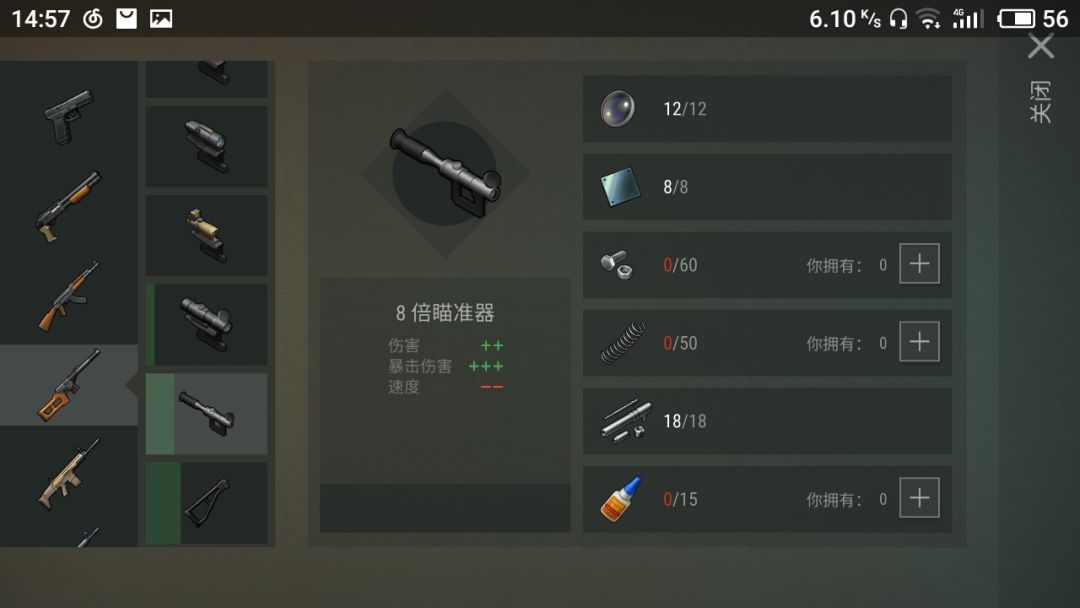Tap the metal plate material icon

620,187
